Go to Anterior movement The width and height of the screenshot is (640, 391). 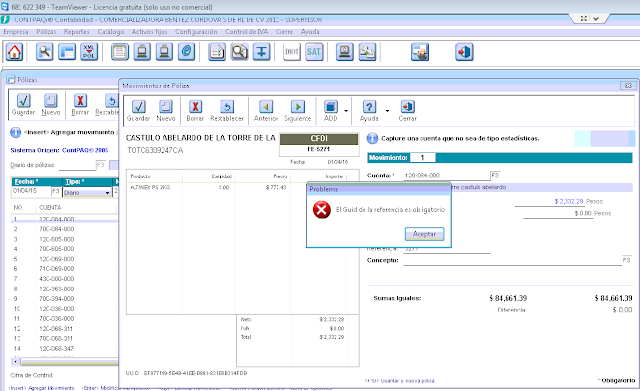click(266, 111)
